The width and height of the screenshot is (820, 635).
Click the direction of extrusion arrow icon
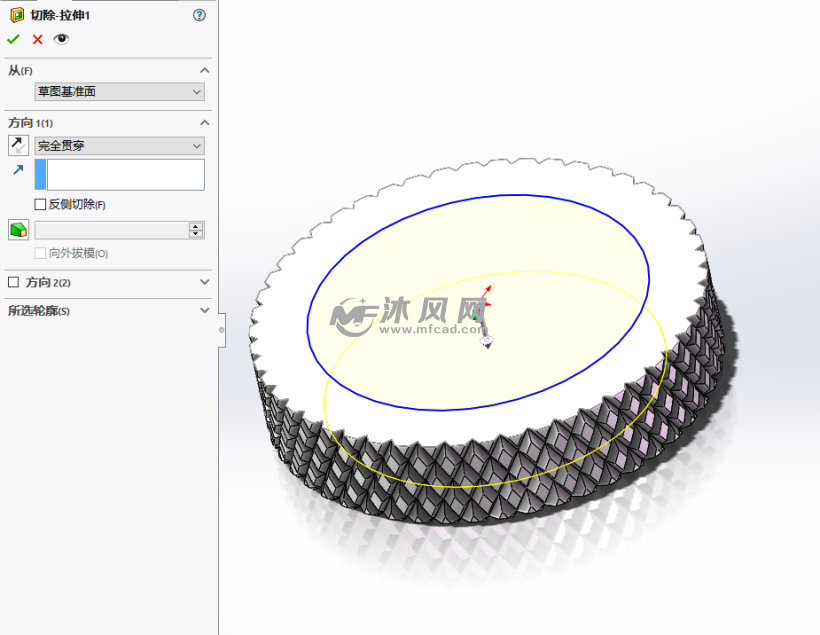point(18,169)
